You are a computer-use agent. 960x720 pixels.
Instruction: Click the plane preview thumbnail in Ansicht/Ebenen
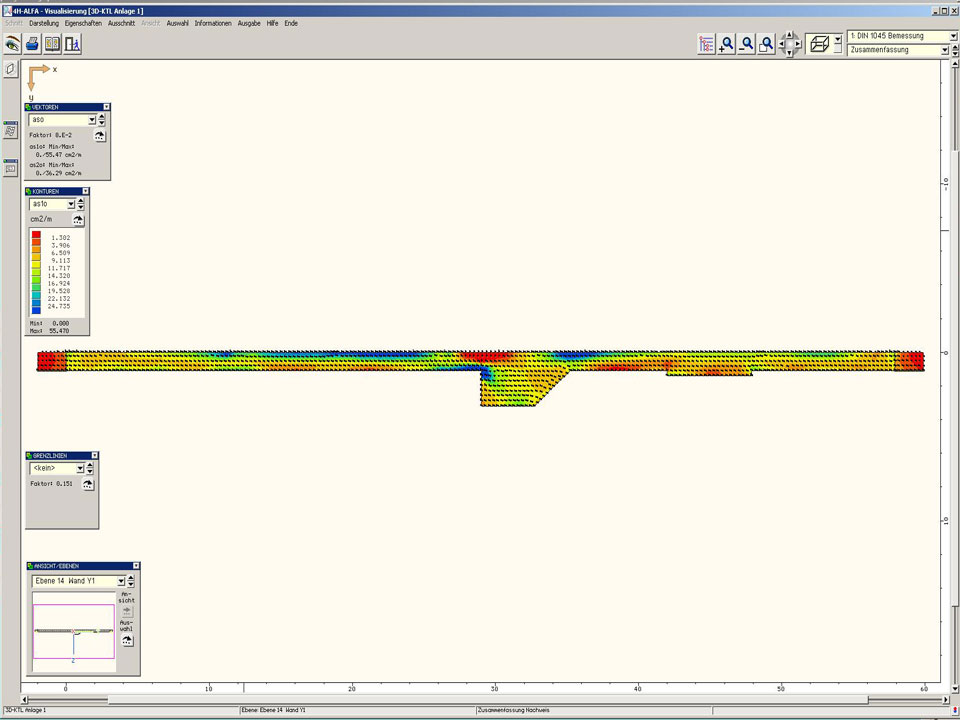[x=73, y=631]
